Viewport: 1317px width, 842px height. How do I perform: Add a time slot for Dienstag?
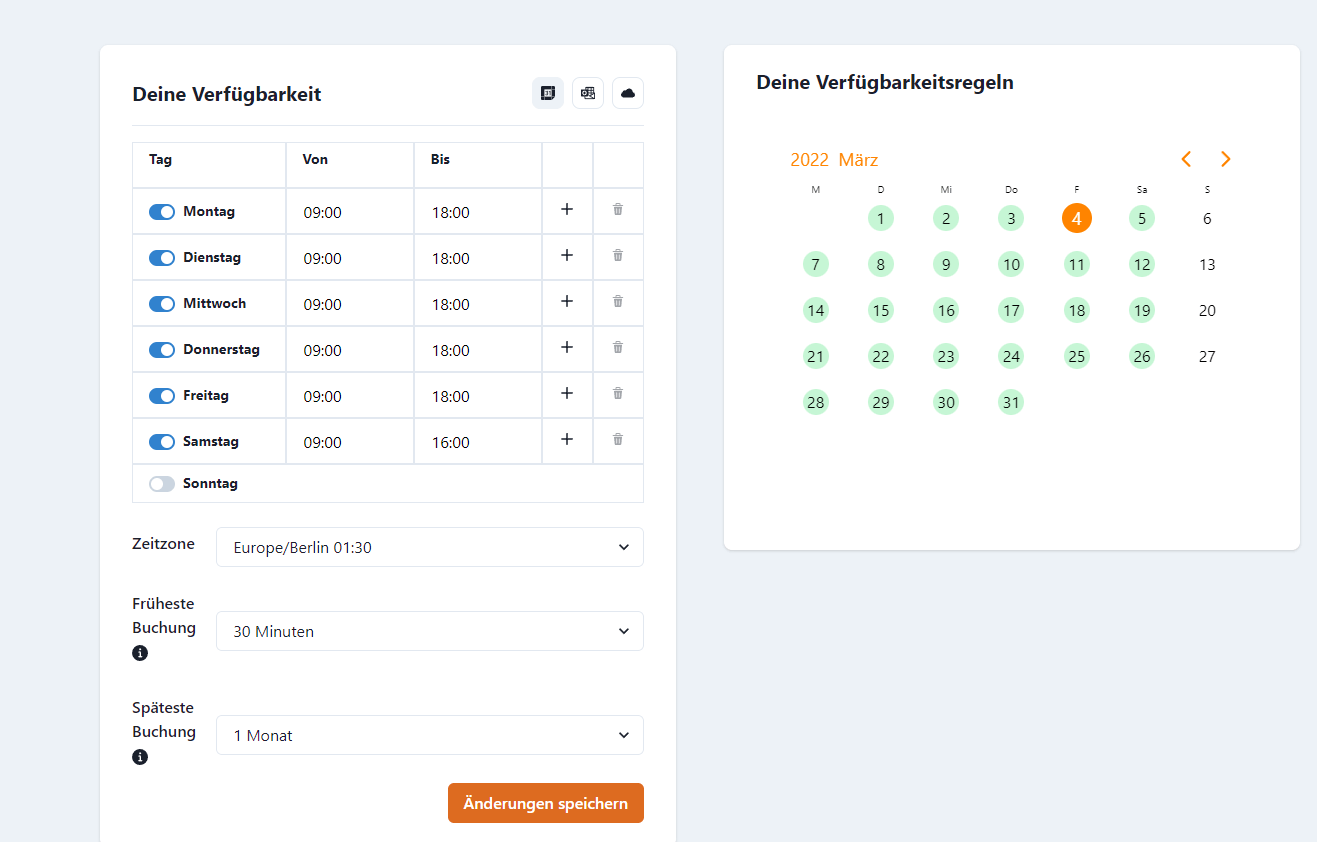567,256
